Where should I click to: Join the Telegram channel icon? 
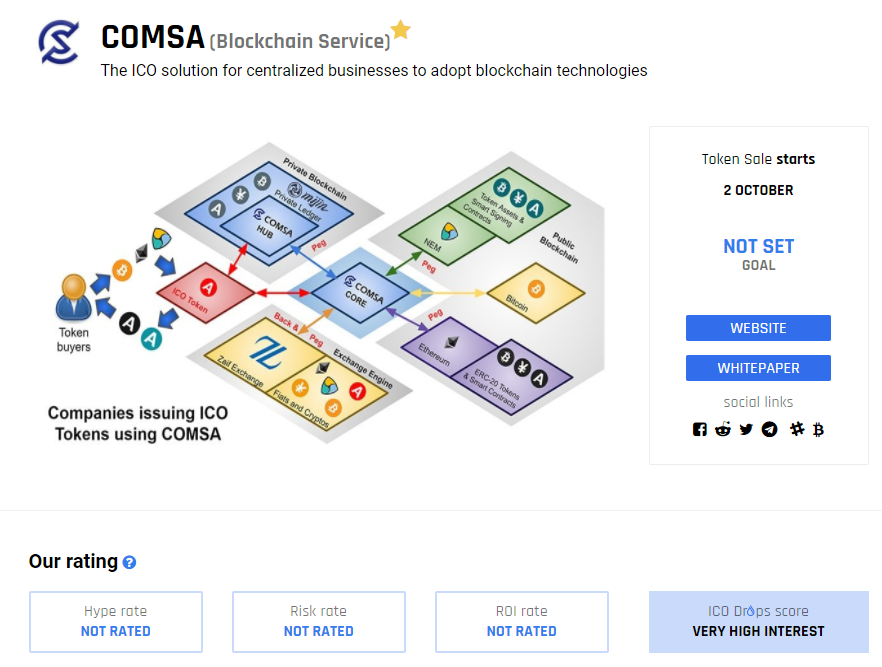pos(769,429)
